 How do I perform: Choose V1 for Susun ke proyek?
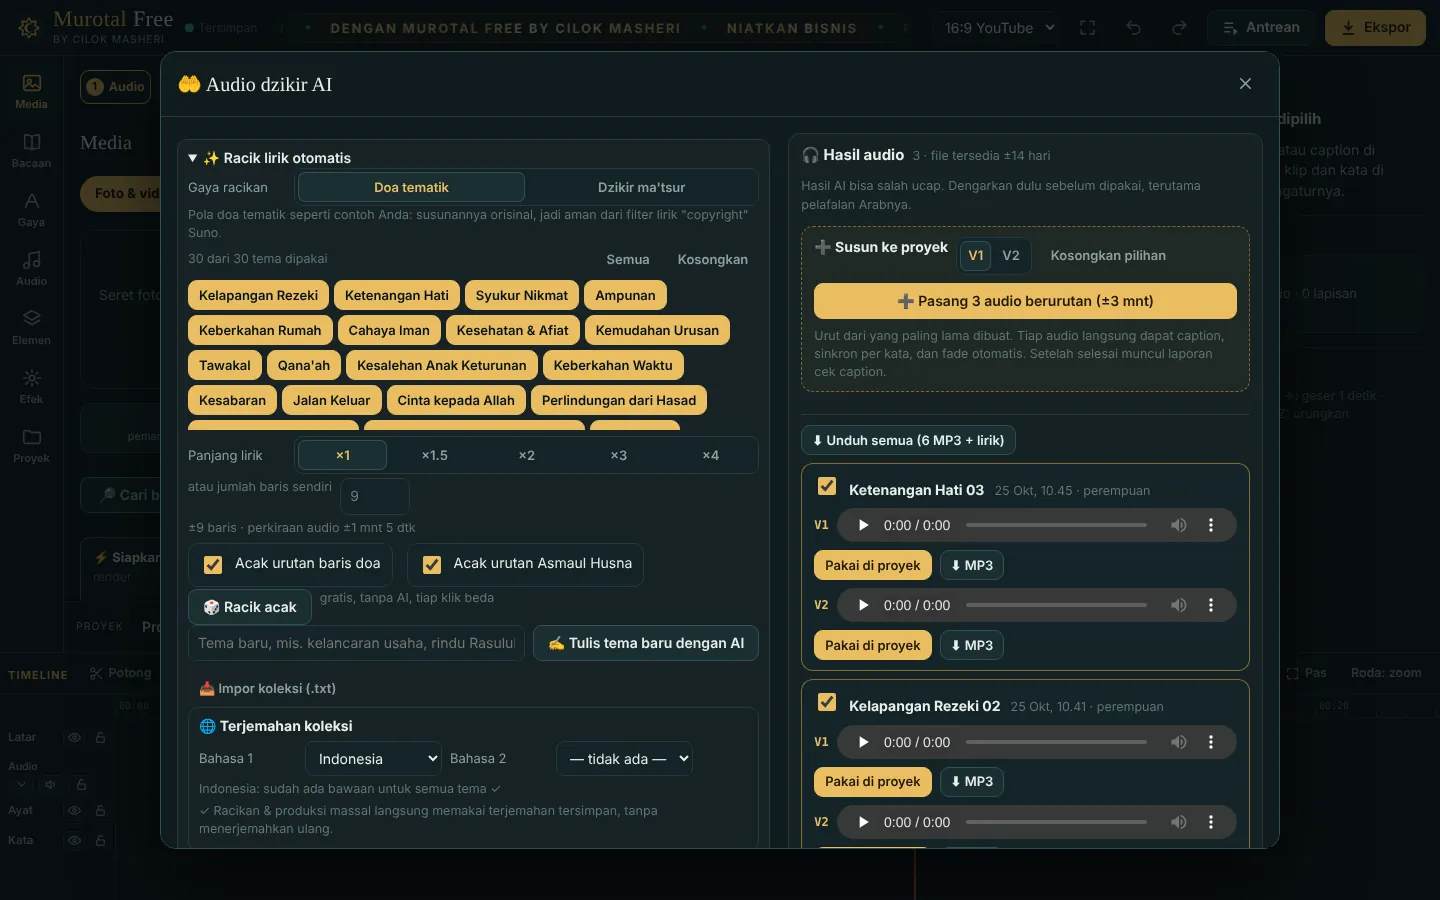(x=976, y=255)
